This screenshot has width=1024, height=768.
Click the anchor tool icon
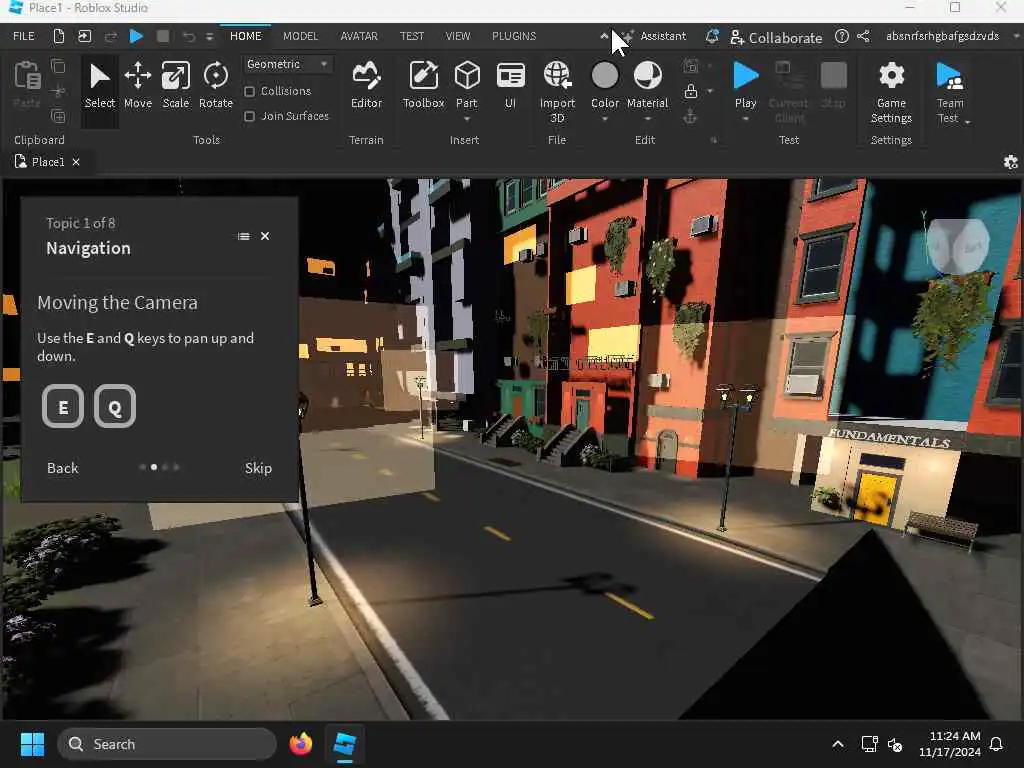[x=690, y=117]
